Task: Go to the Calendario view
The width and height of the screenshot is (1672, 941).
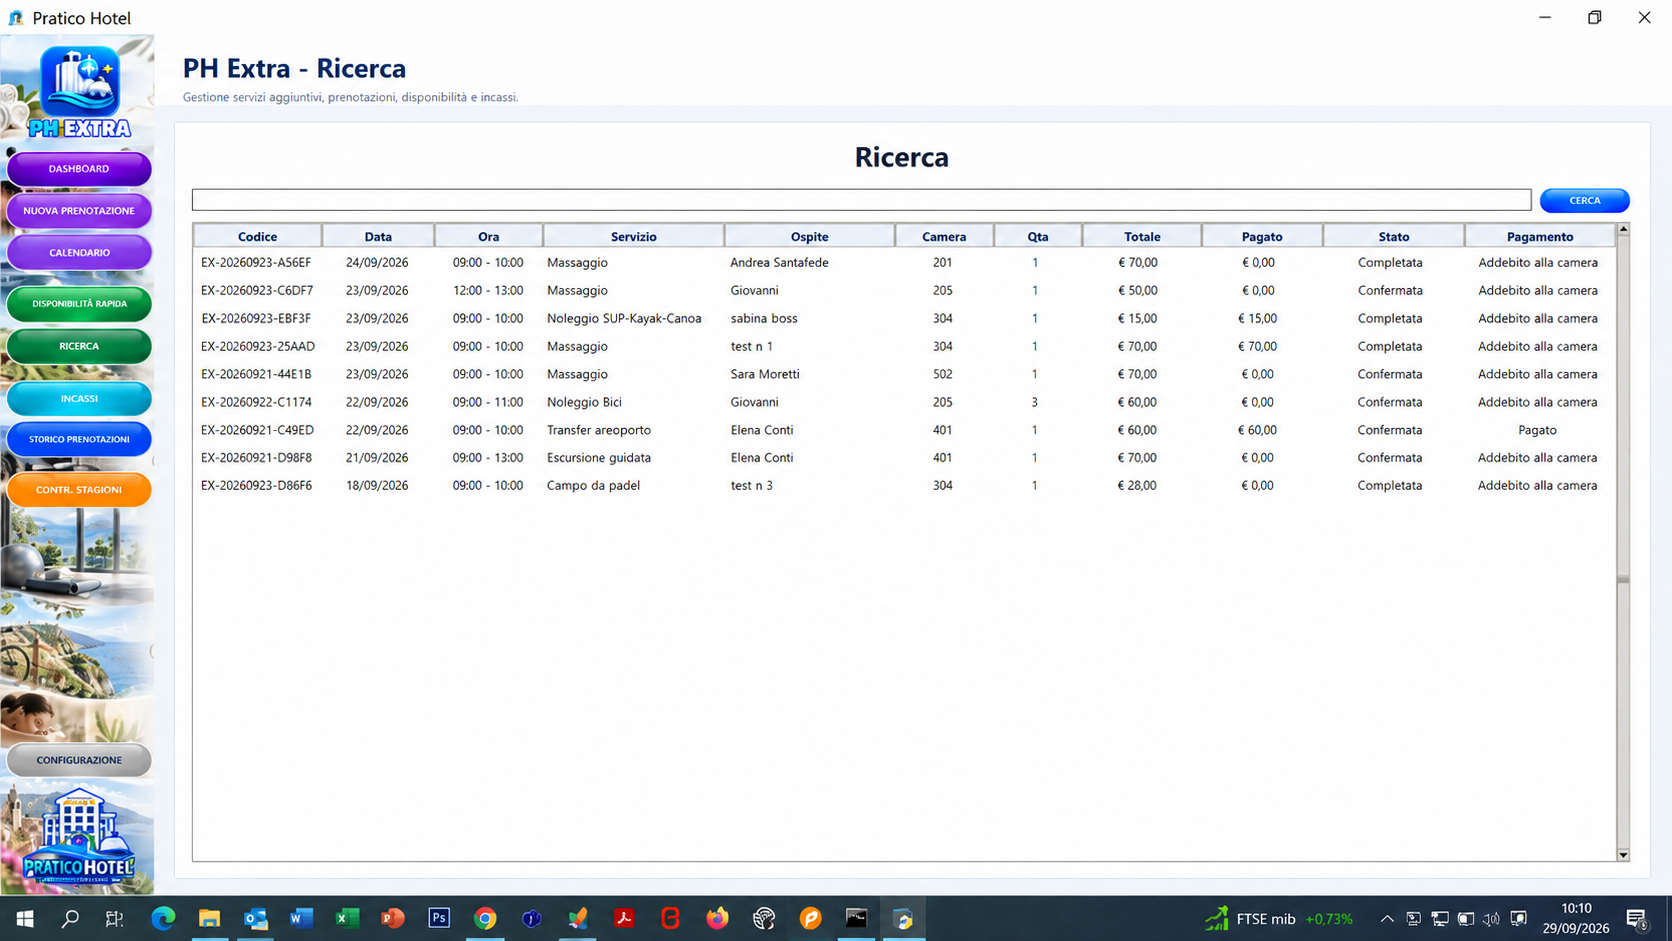Action: tap(79, 253)
